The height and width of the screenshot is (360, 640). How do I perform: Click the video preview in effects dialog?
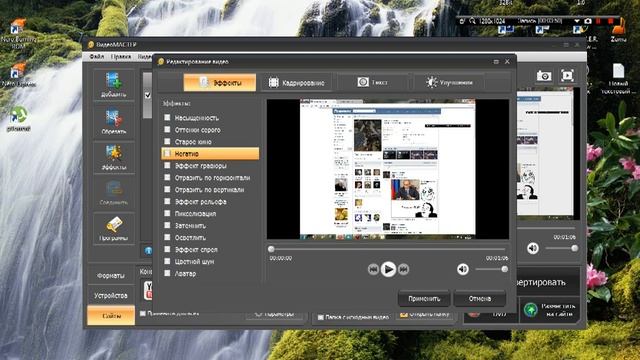(x=388, y=169)
